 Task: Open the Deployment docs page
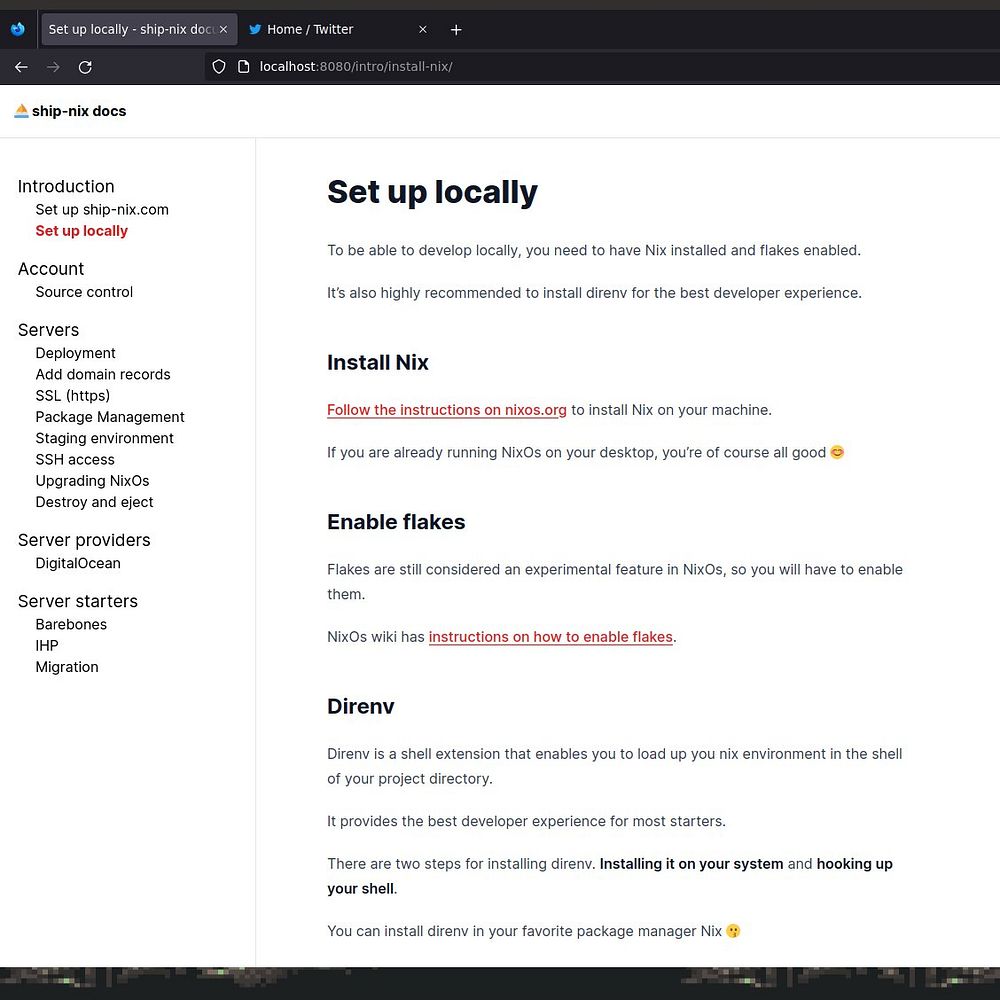coord(75,353)
